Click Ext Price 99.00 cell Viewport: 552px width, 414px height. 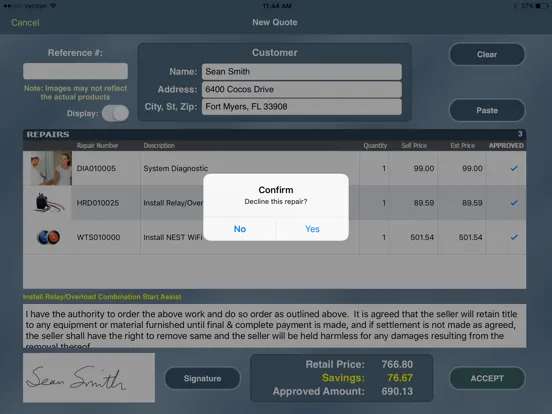472,168
